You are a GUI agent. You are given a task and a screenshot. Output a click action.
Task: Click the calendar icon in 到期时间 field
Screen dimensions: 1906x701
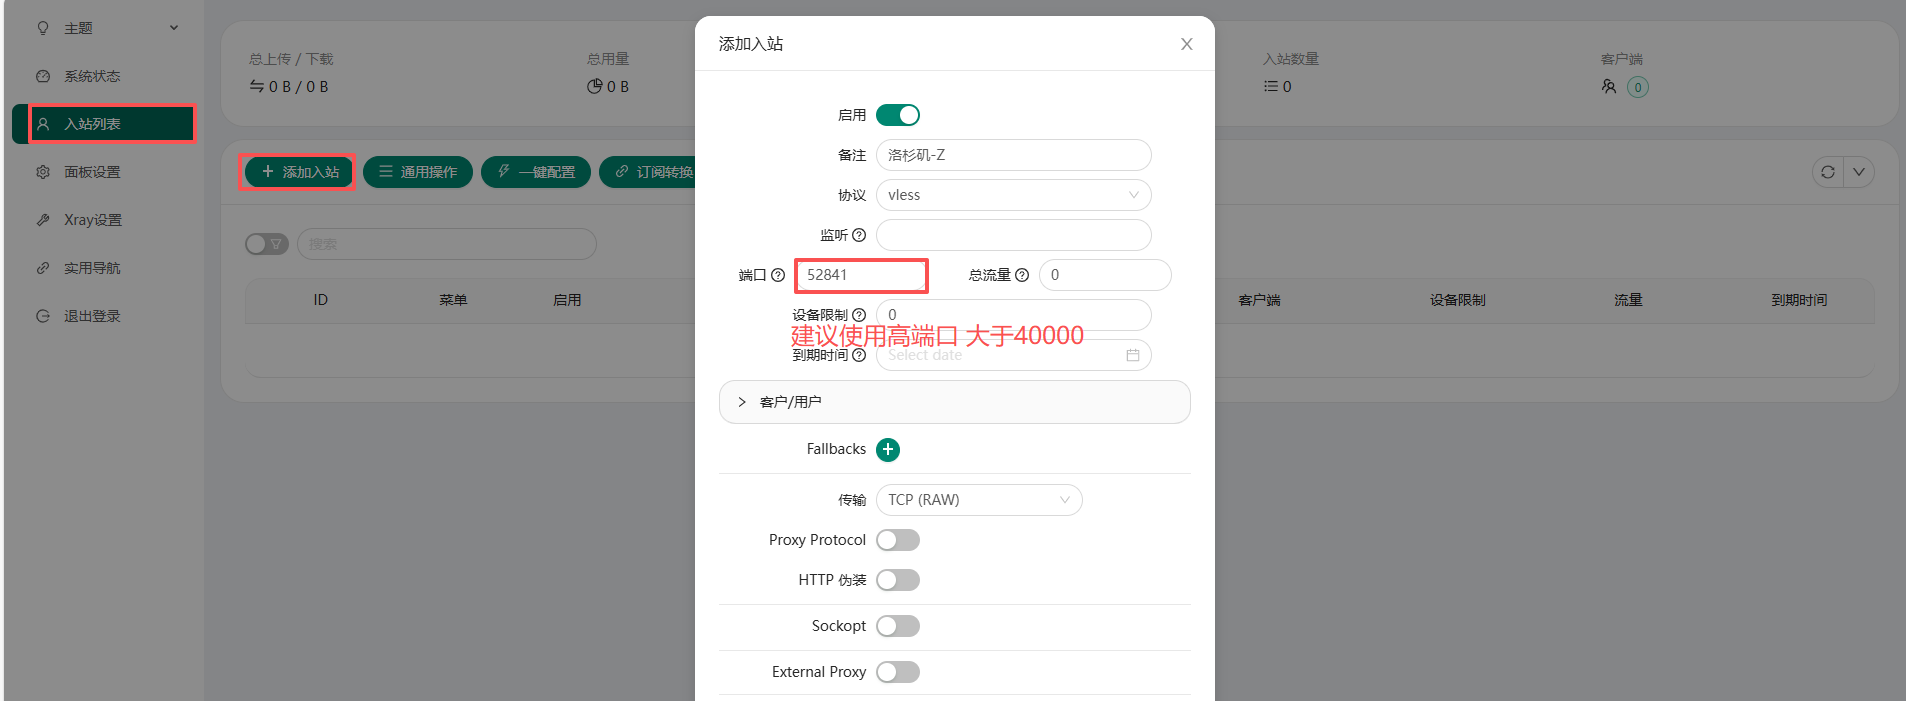[1133, 355]
